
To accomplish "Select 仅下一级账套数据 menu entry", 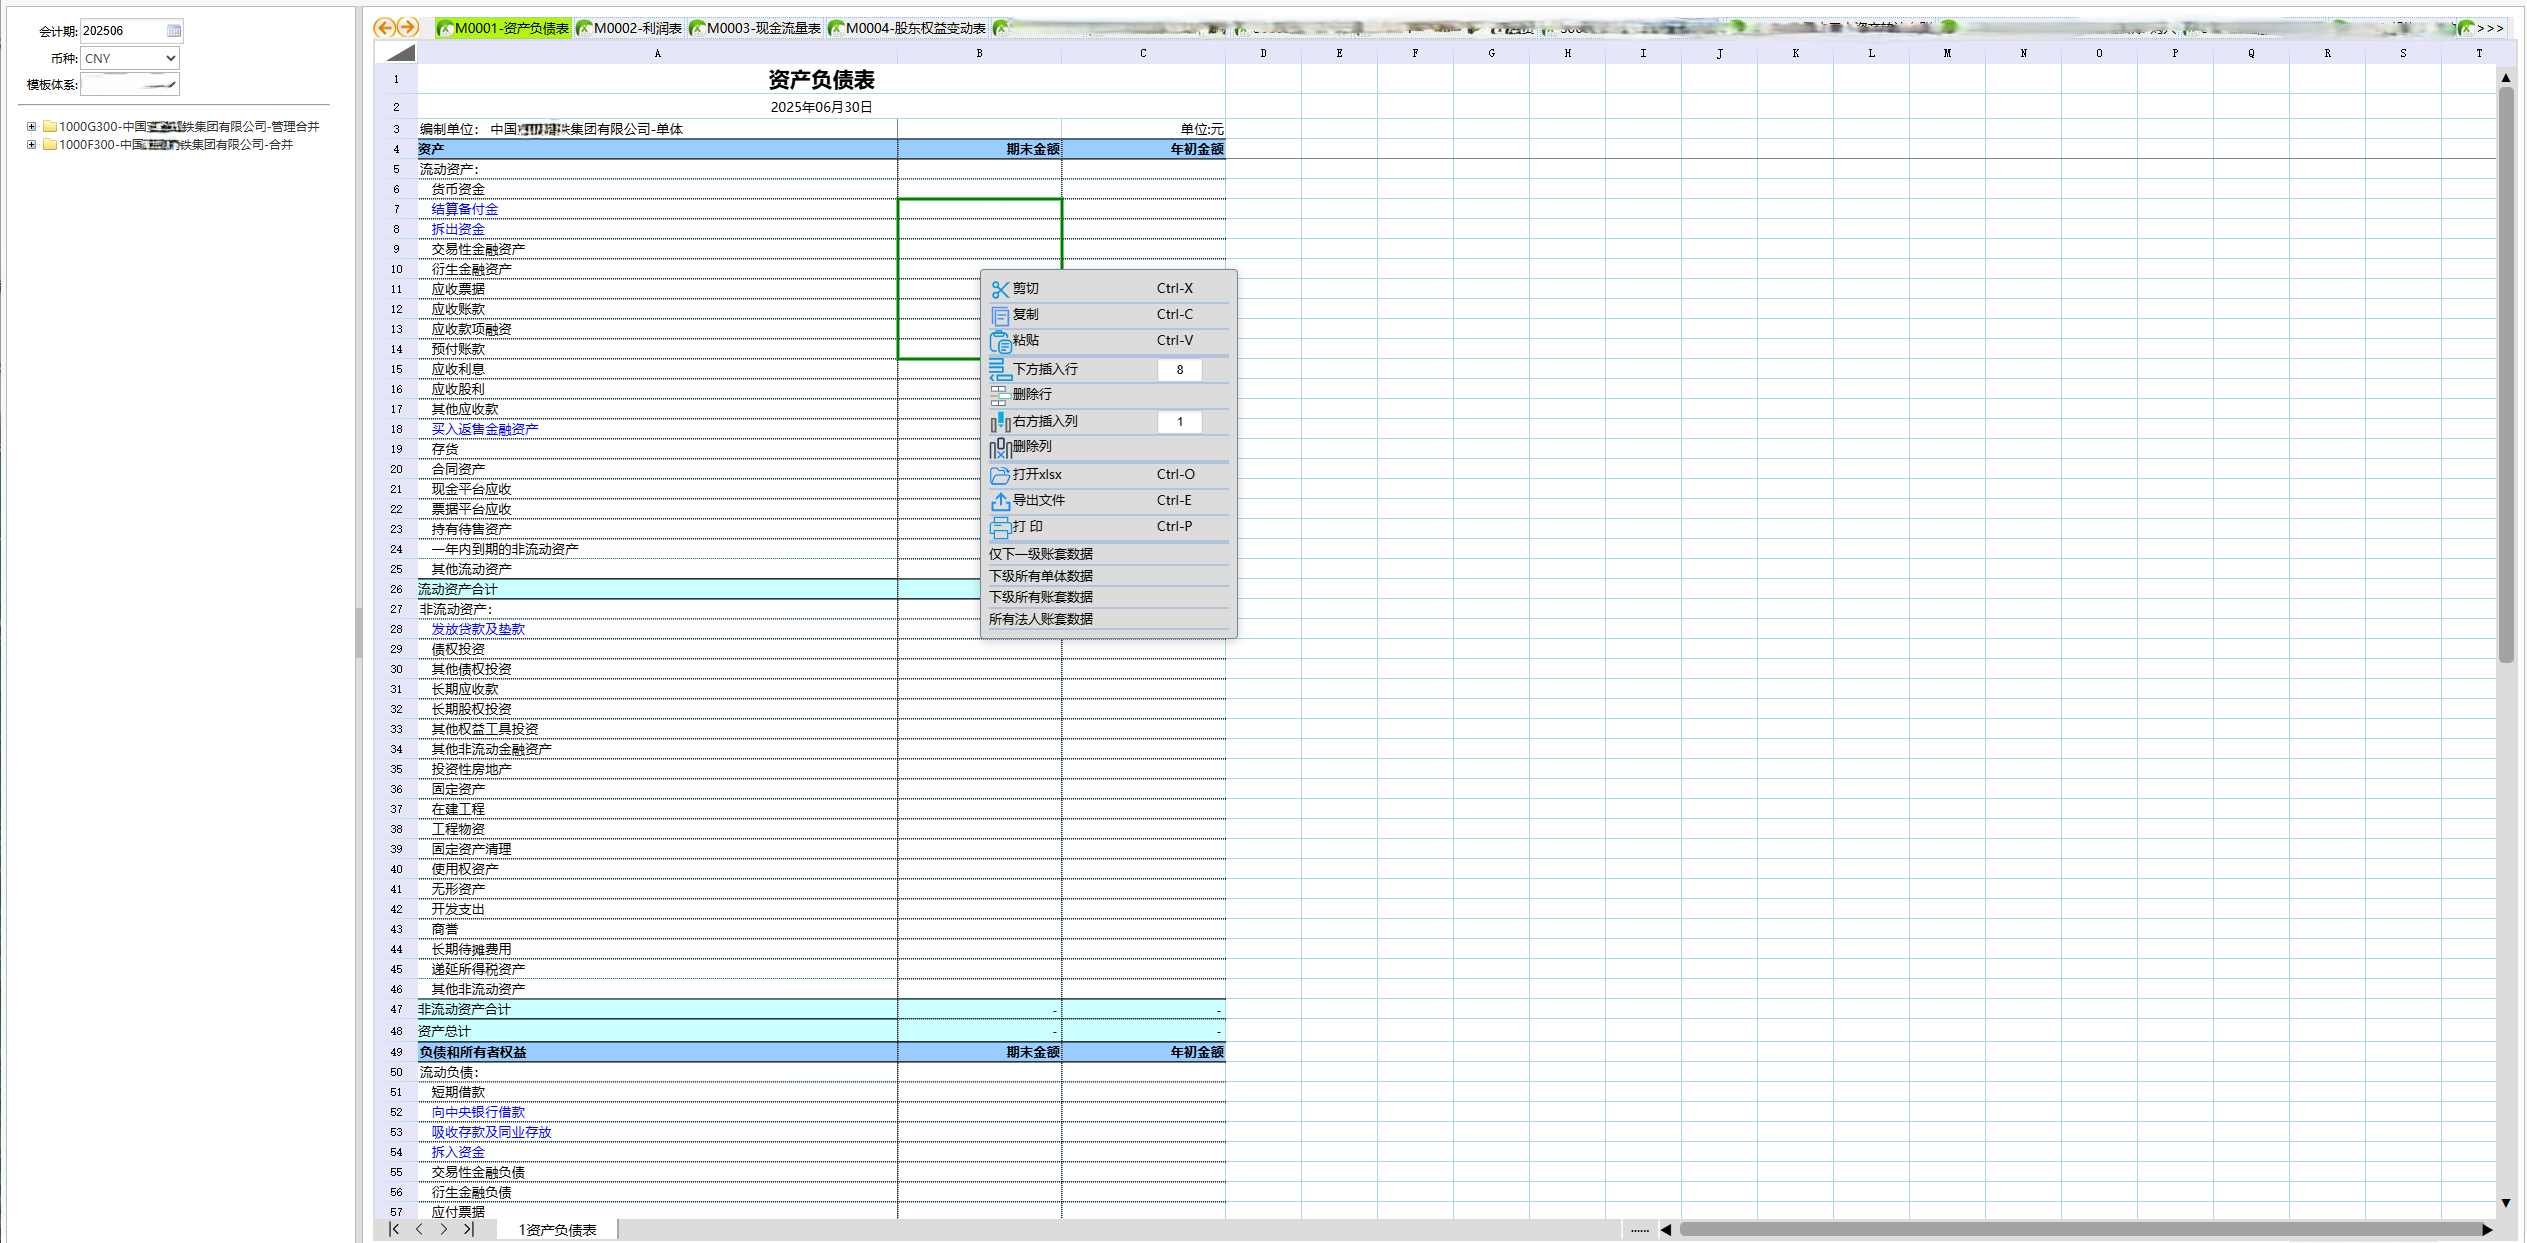I will tap(1041, 554).
